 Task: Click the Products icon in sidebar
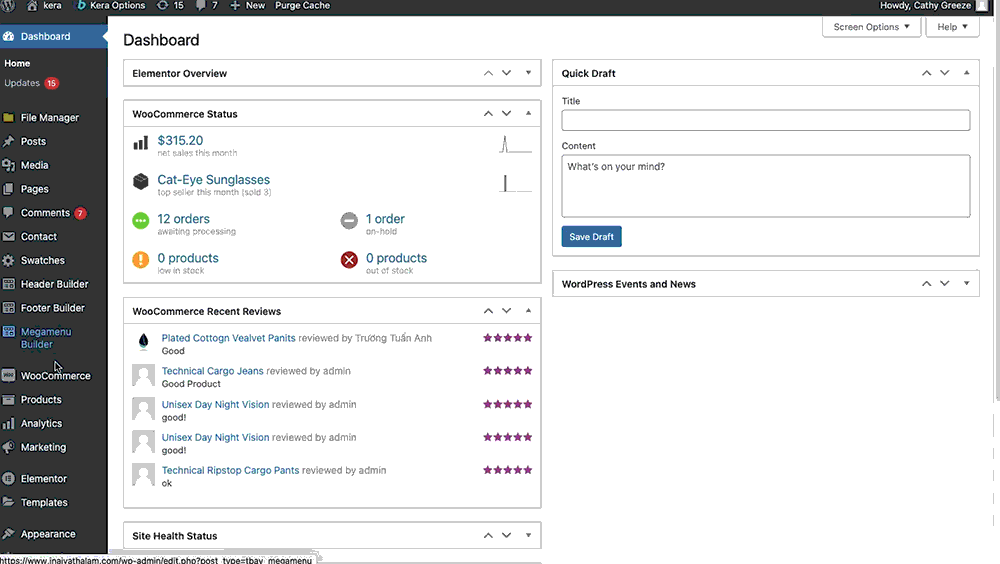[x=8, y=399]
